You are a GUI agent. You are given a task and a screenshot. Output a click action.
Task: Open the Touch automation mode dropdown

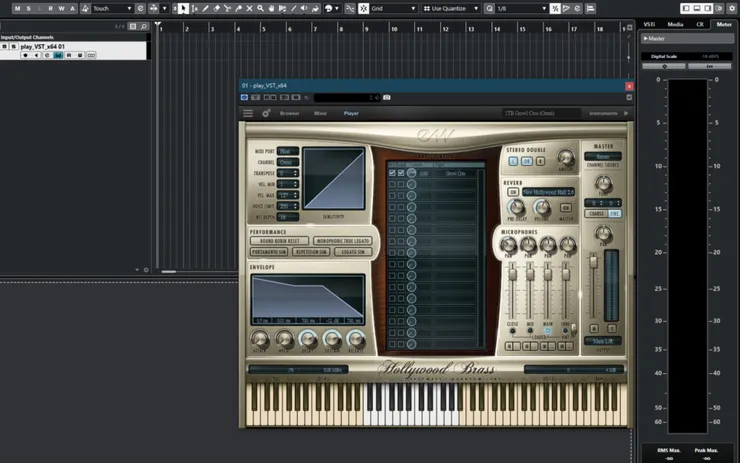(112, 8)
